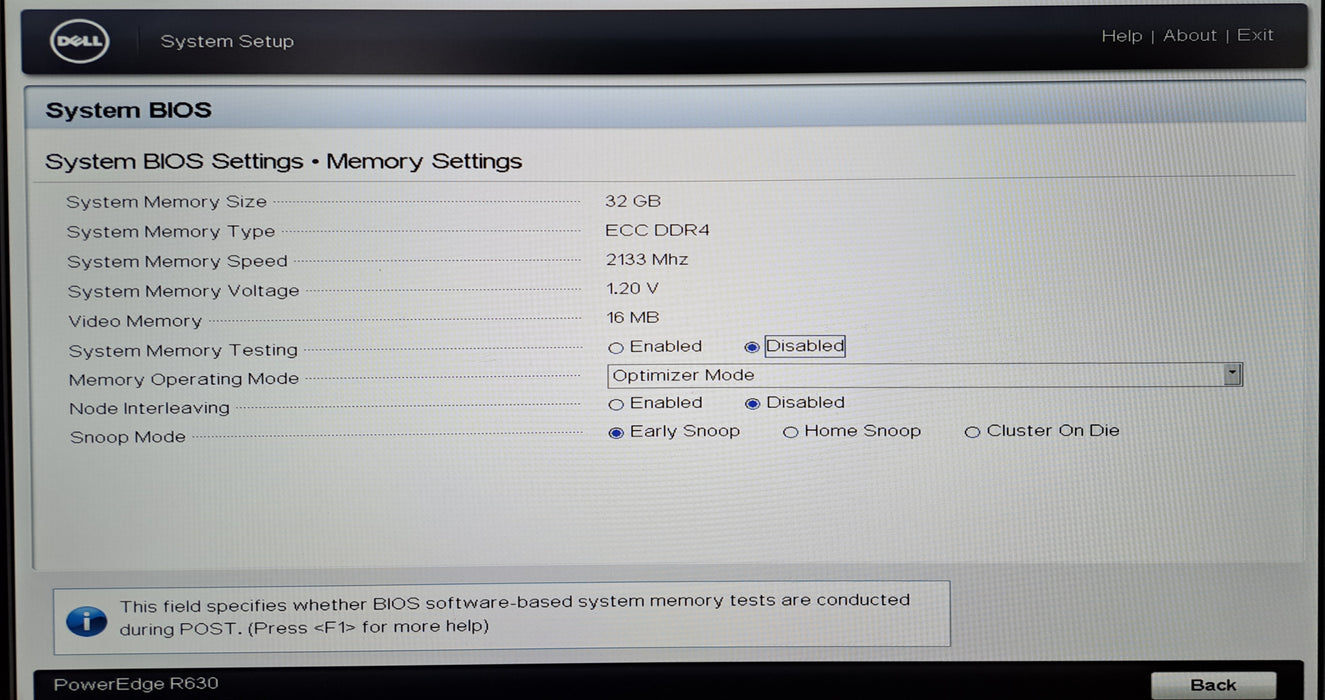This screenshot has height=700, width=1325.
Task: Open Help in the top bar
Action: pyautogui.click(x=1121, y=36)
